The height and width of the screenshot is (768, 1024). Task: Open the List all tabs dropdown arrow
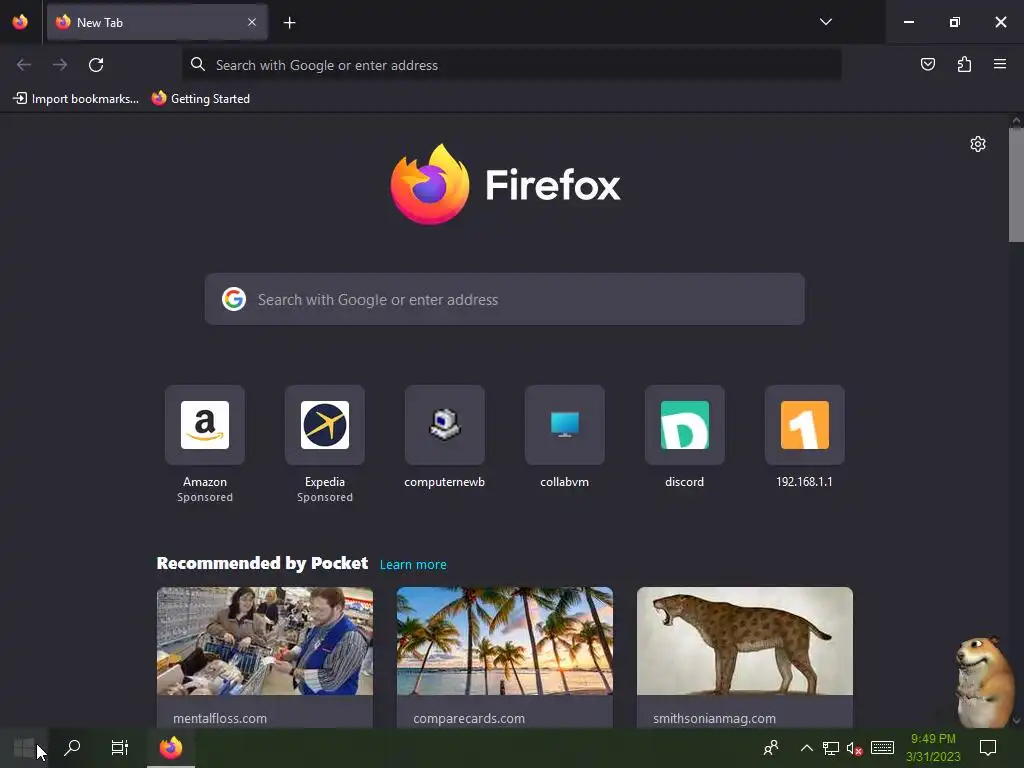coord(825,22)
